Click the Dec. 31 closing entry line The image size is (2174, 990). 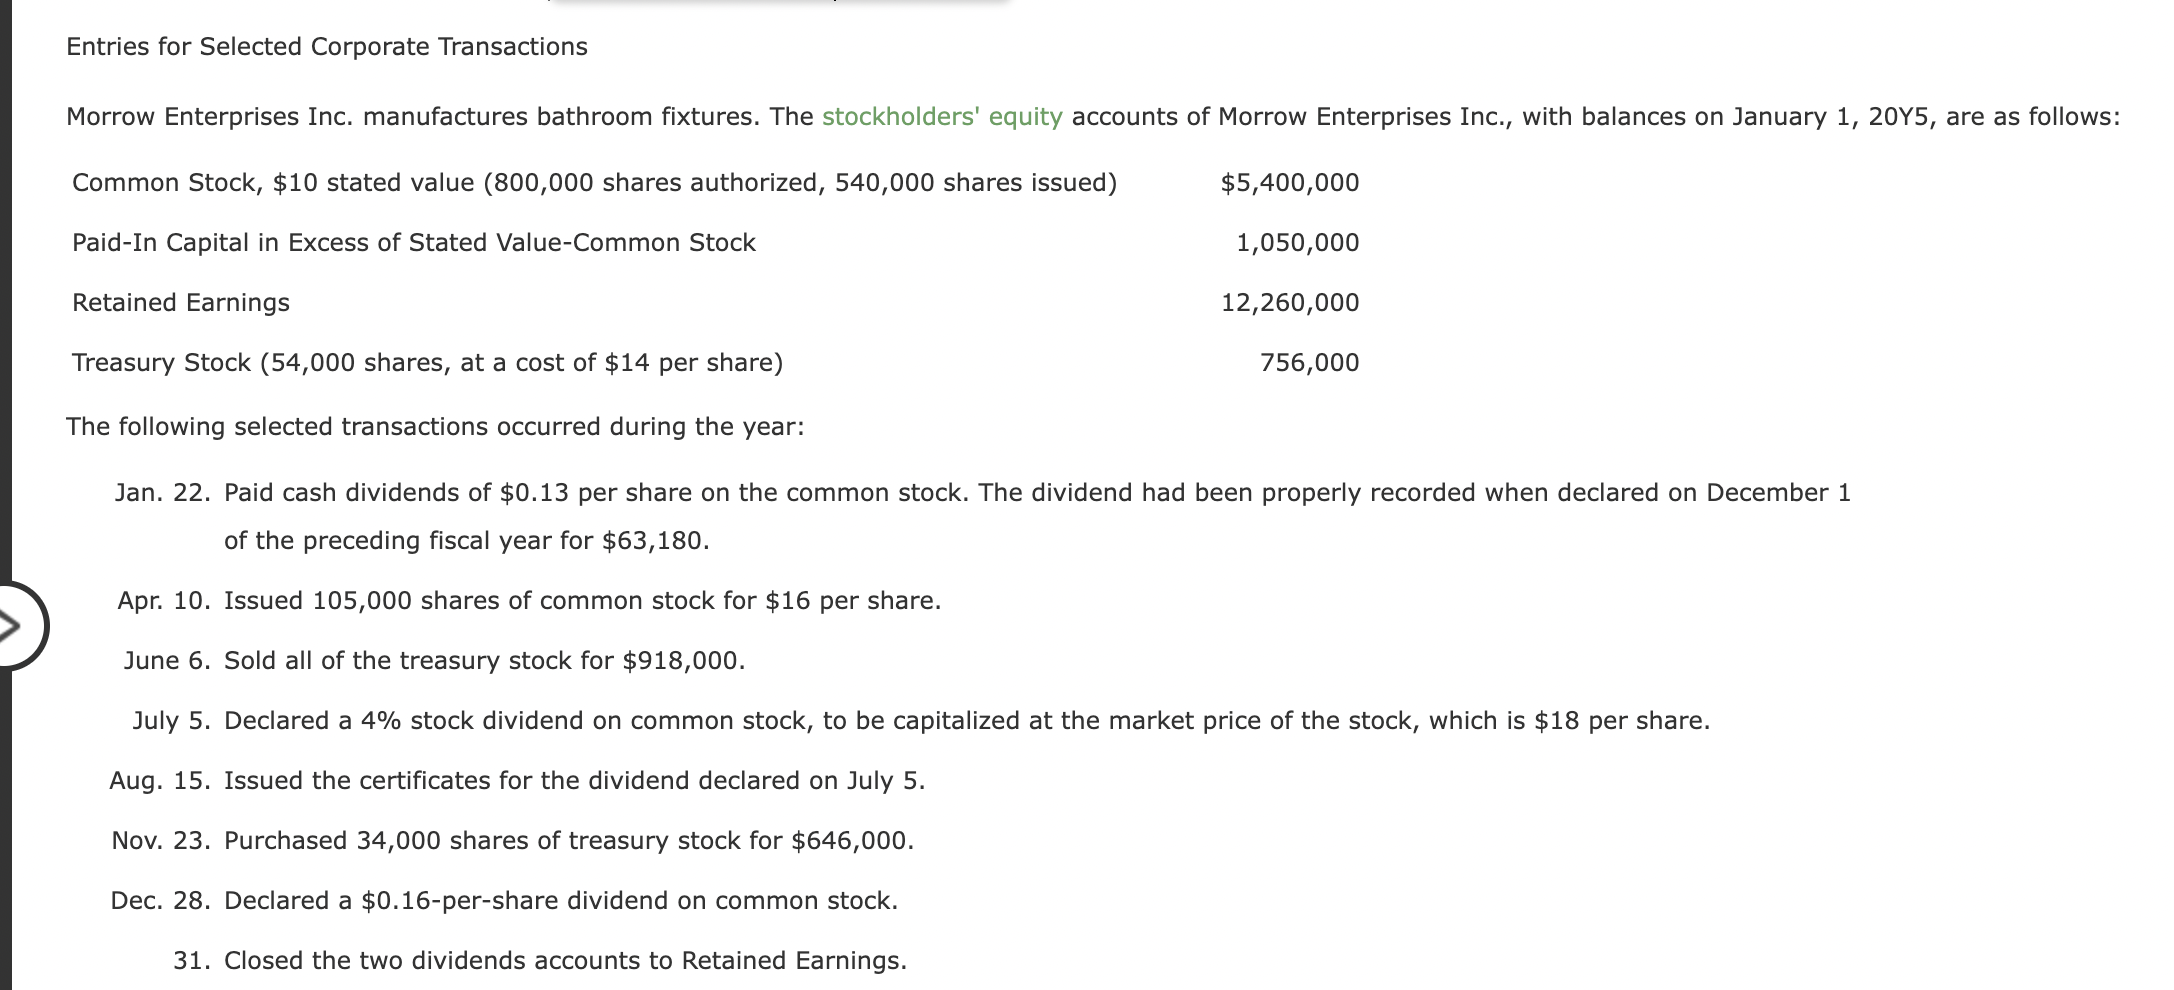coord(540,961)
